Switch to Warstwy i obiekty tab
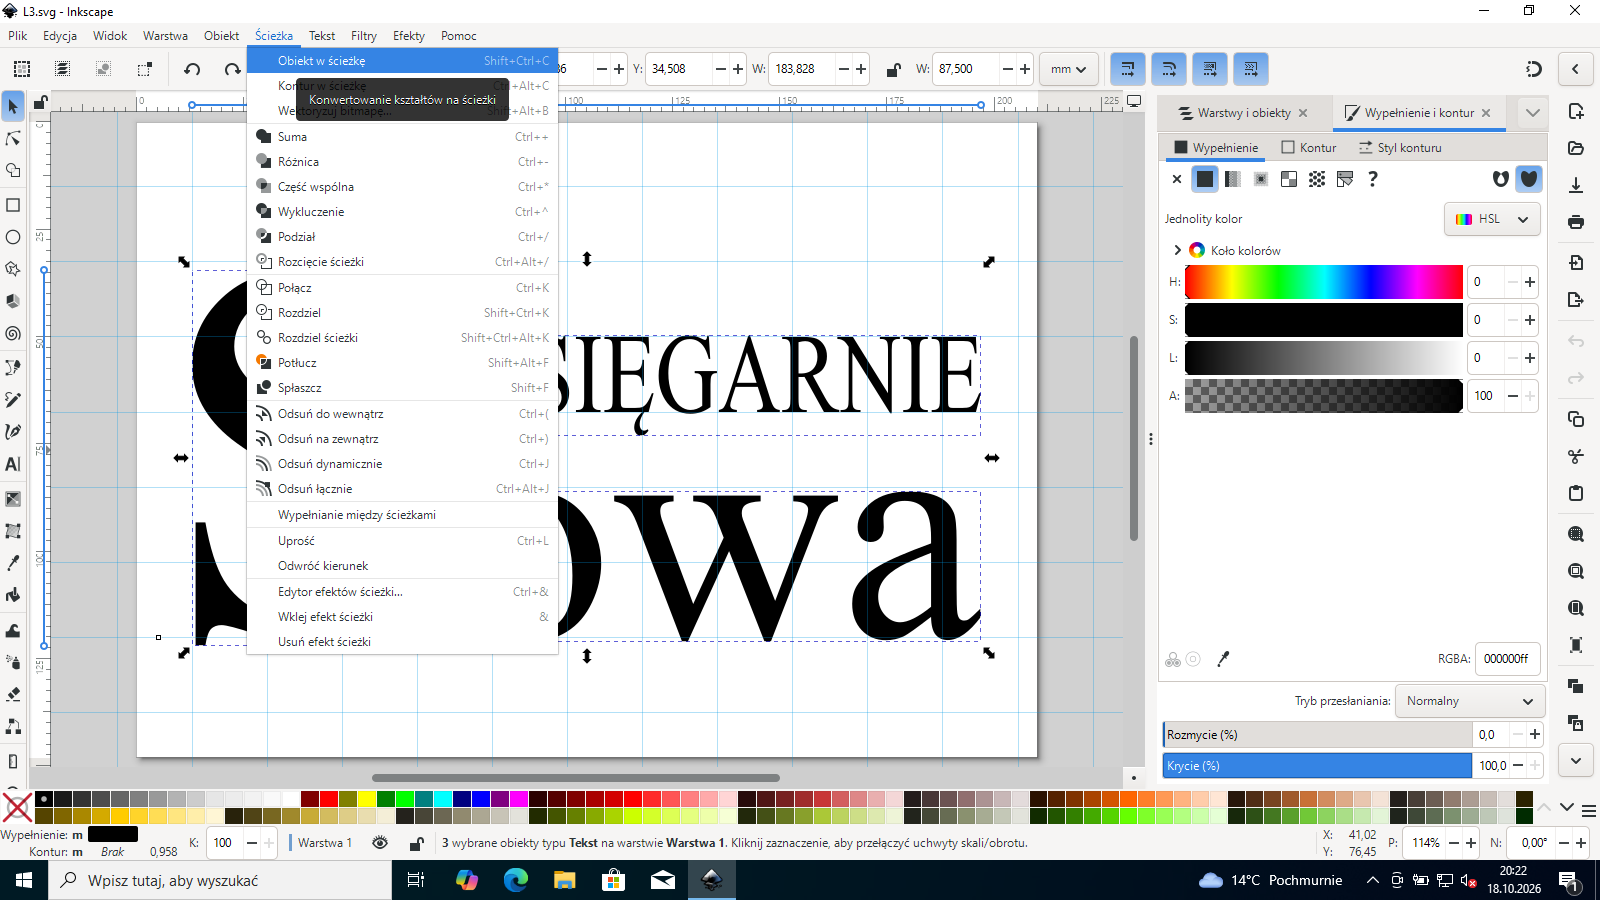This screenshot has width=1600, height=900. [x=1243, y=113]
